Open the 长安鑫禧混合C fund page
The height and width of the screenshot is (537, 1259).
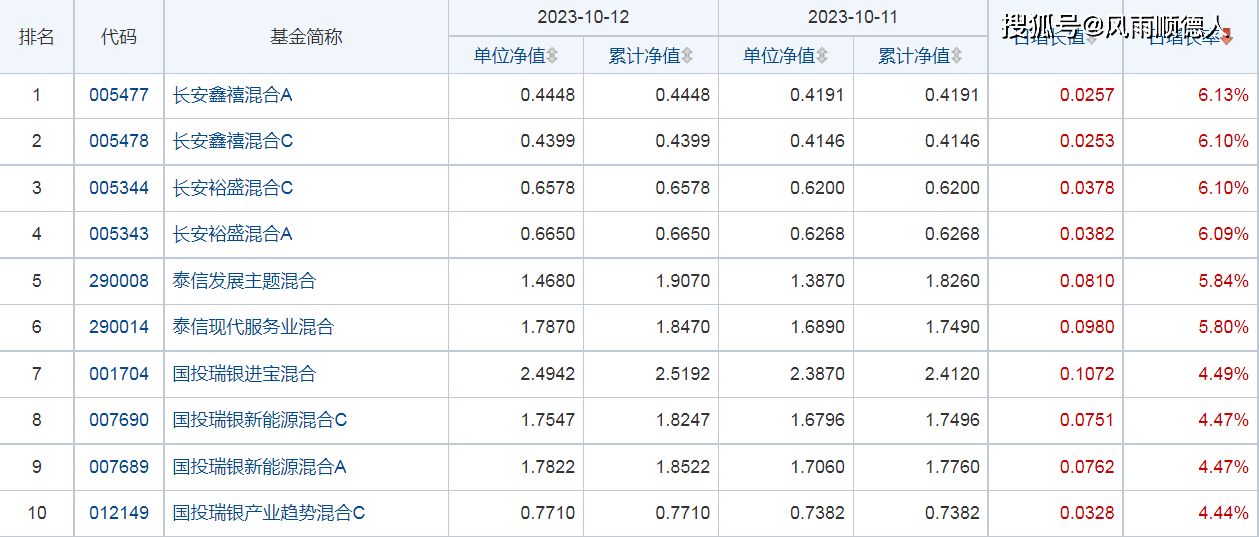(232, 141)
